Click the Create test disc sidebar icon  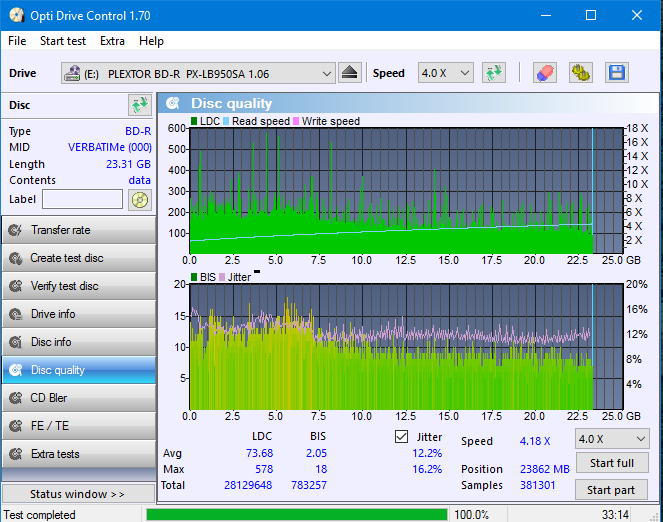pos(16,258)
